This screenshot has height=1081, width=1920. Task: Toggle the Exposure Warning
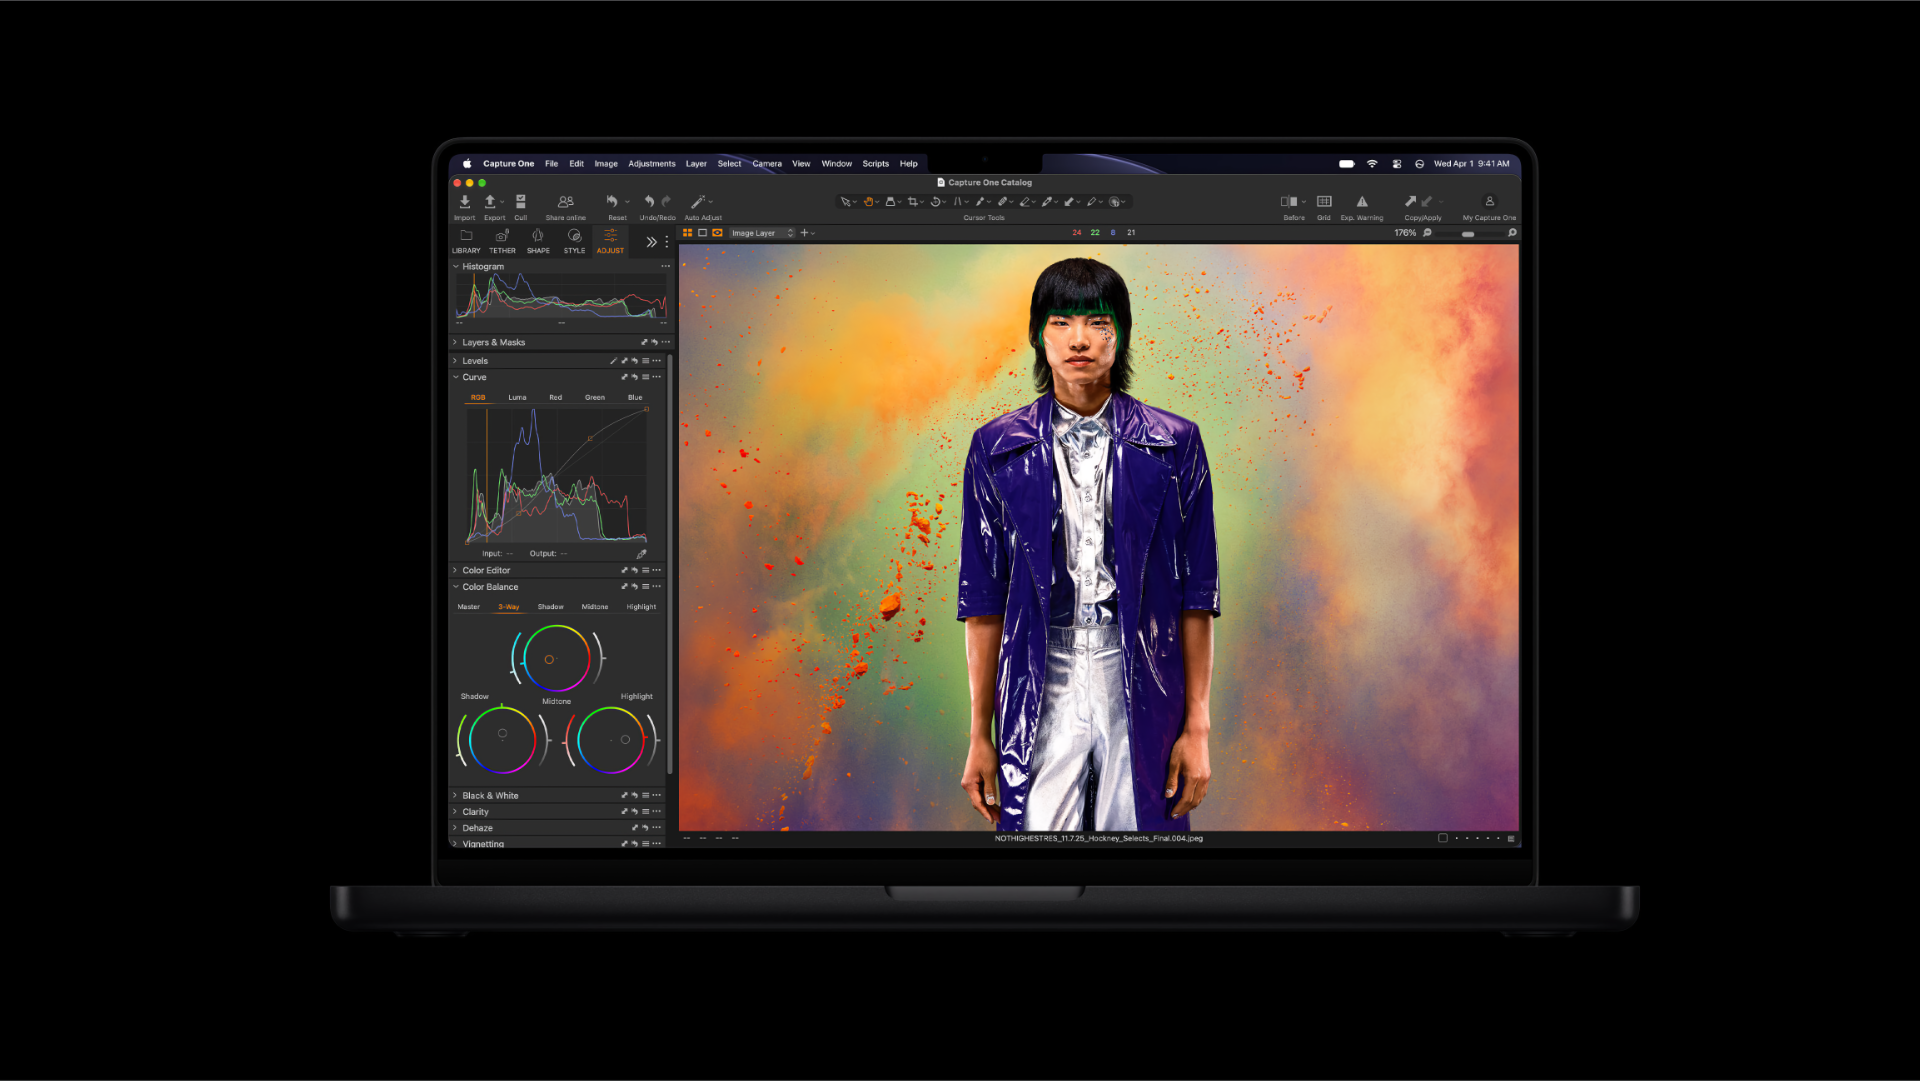pyautogui.click(x=1361, y=202)
